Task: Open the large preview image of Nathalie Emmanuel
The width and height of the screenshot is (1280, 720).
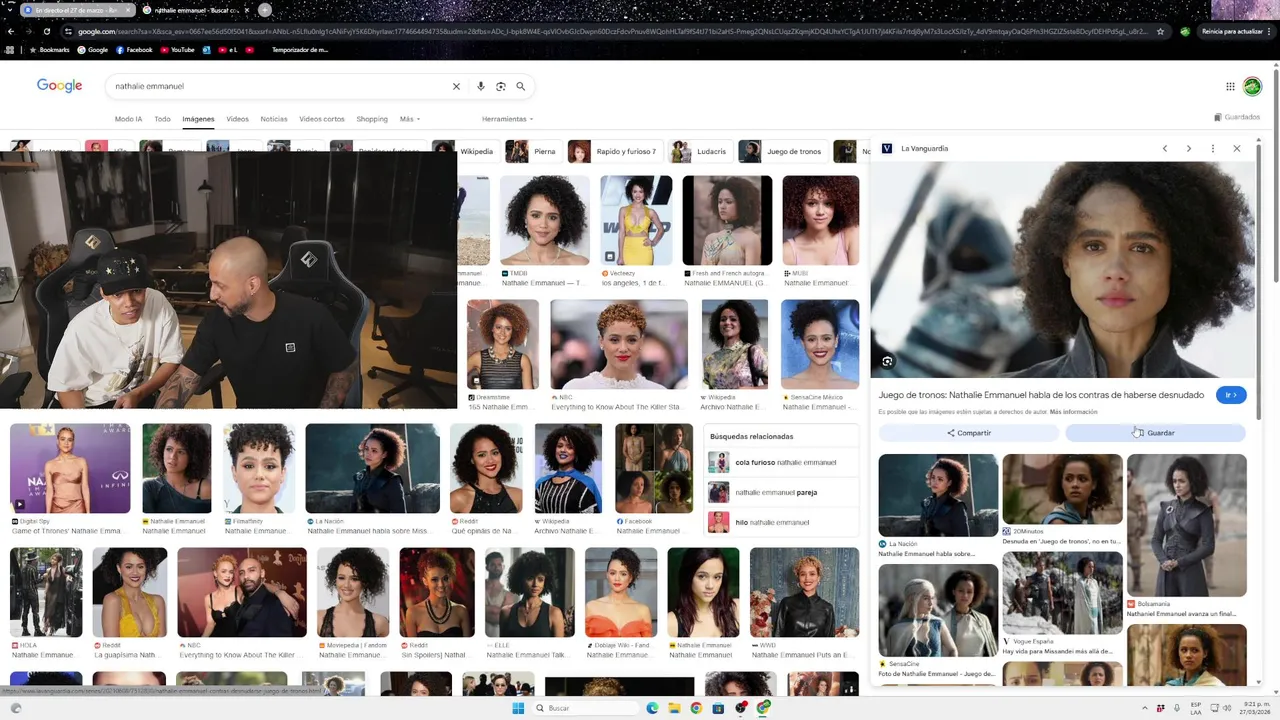Action: coord(1061,270)
